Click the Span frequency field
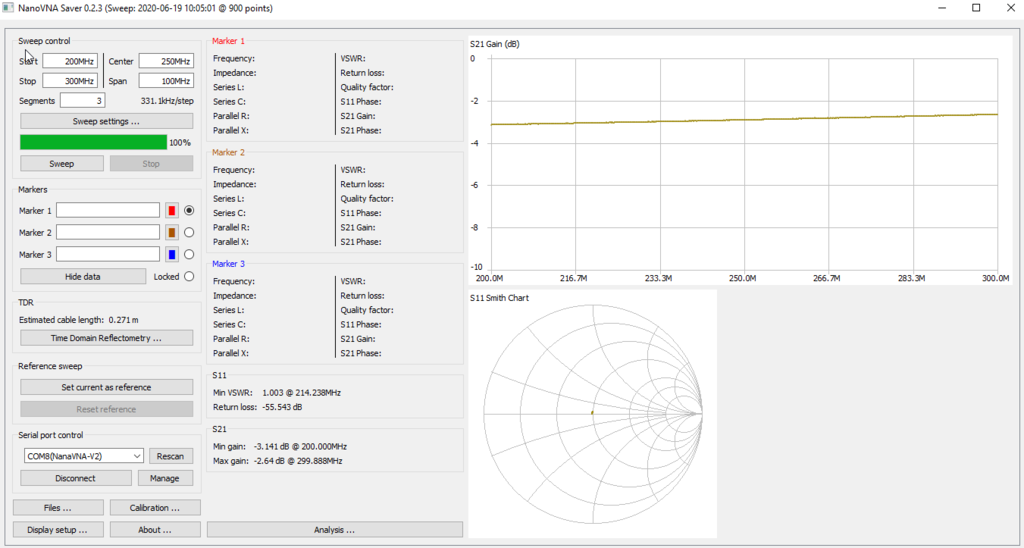Viewport: 1024px width, 548px height. click(x=166, y=81)
